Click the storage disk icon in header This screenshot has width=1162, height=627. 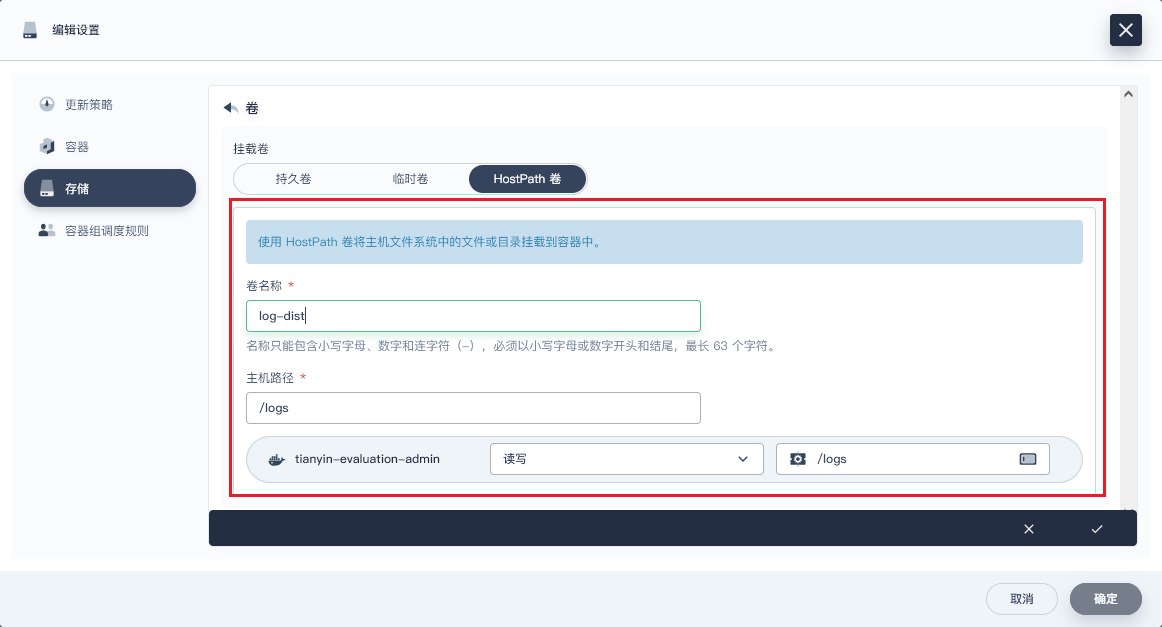click(30, 30)
